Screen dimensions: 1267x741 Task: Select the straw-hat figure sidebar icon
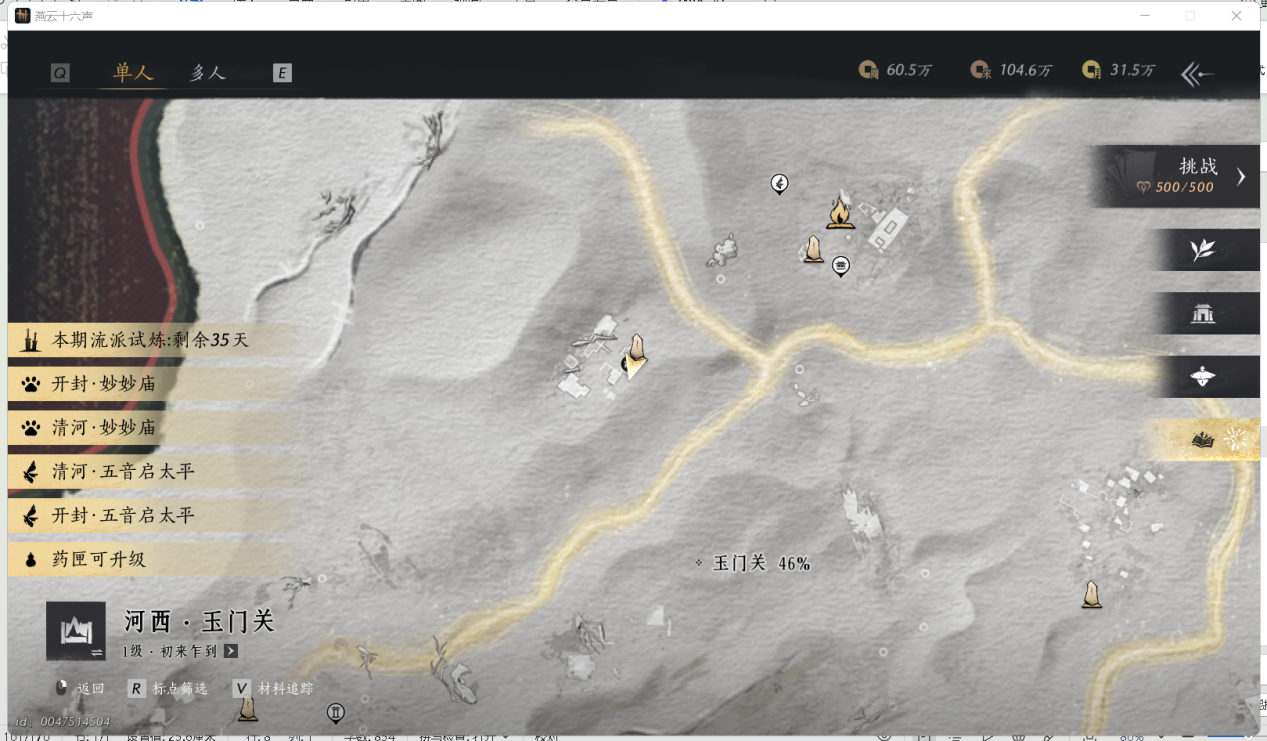[x=1202, y=377]
